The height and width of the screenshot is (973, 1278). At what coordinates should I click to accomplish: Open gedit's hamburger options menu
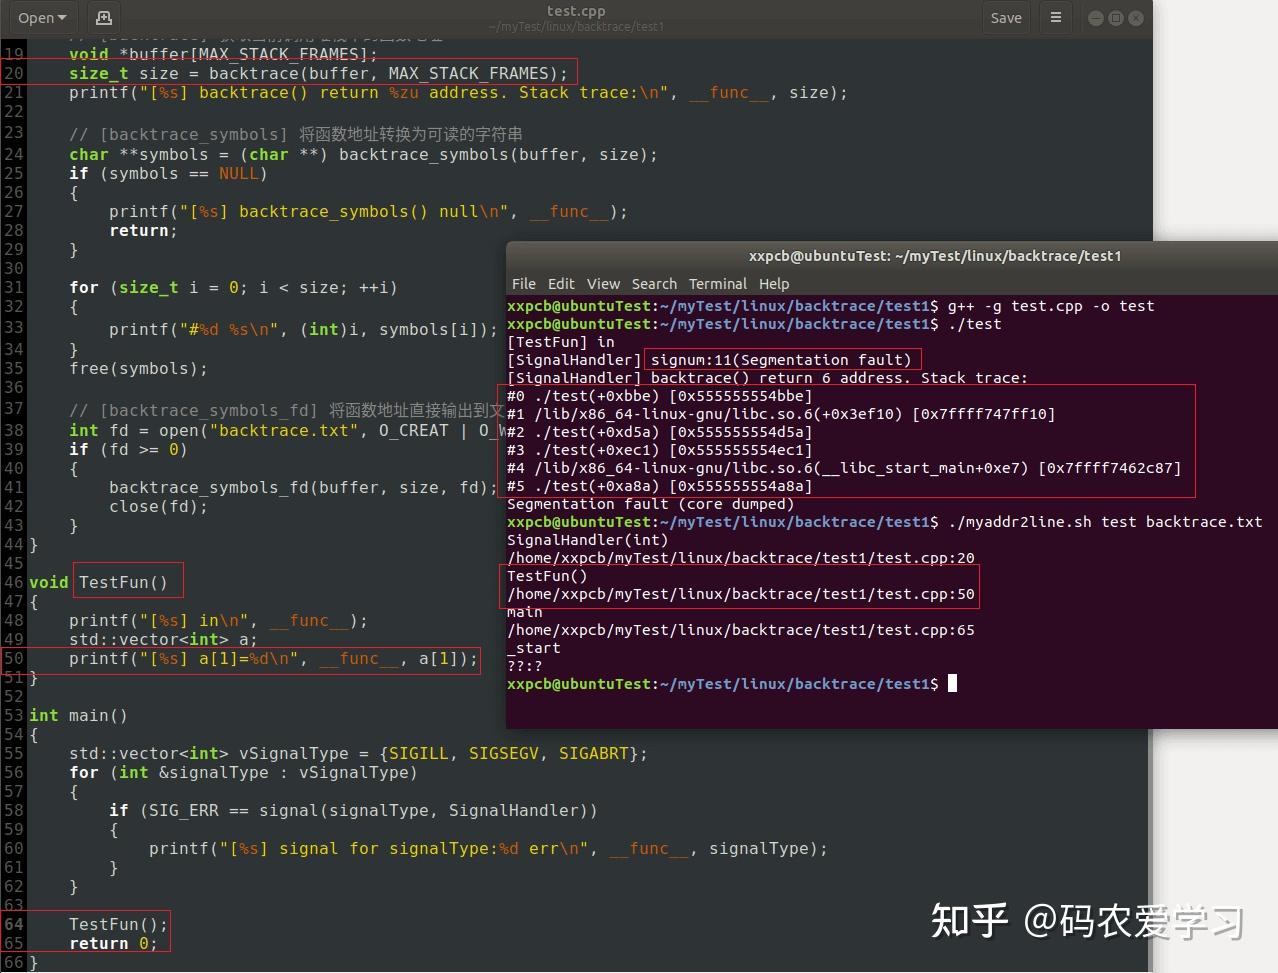[x=1056, y=17]
